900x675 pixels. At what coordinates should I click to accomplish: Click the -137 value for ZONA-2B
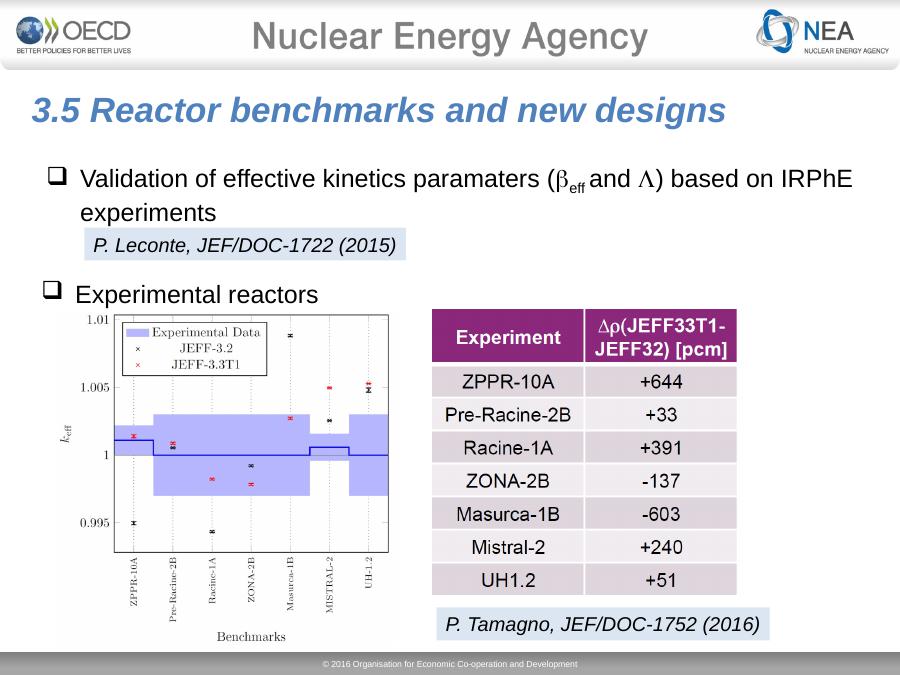(x=661, y=481)
